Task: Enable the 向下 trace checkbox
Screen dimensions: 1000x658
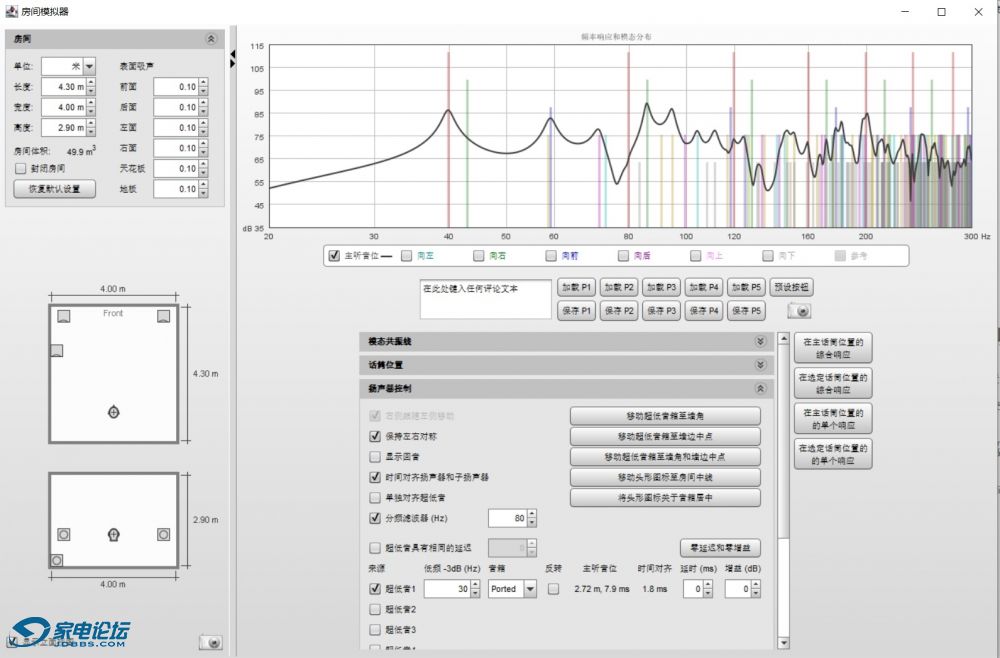Action: point(768,256)
